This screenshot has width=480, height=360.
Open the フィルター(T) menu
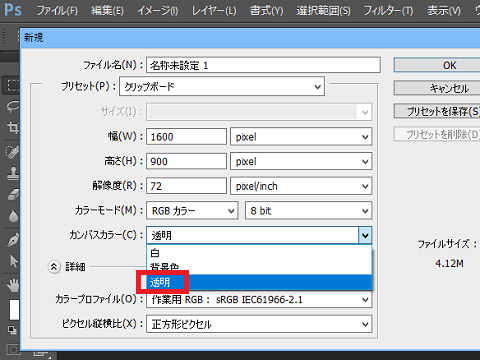388,11
